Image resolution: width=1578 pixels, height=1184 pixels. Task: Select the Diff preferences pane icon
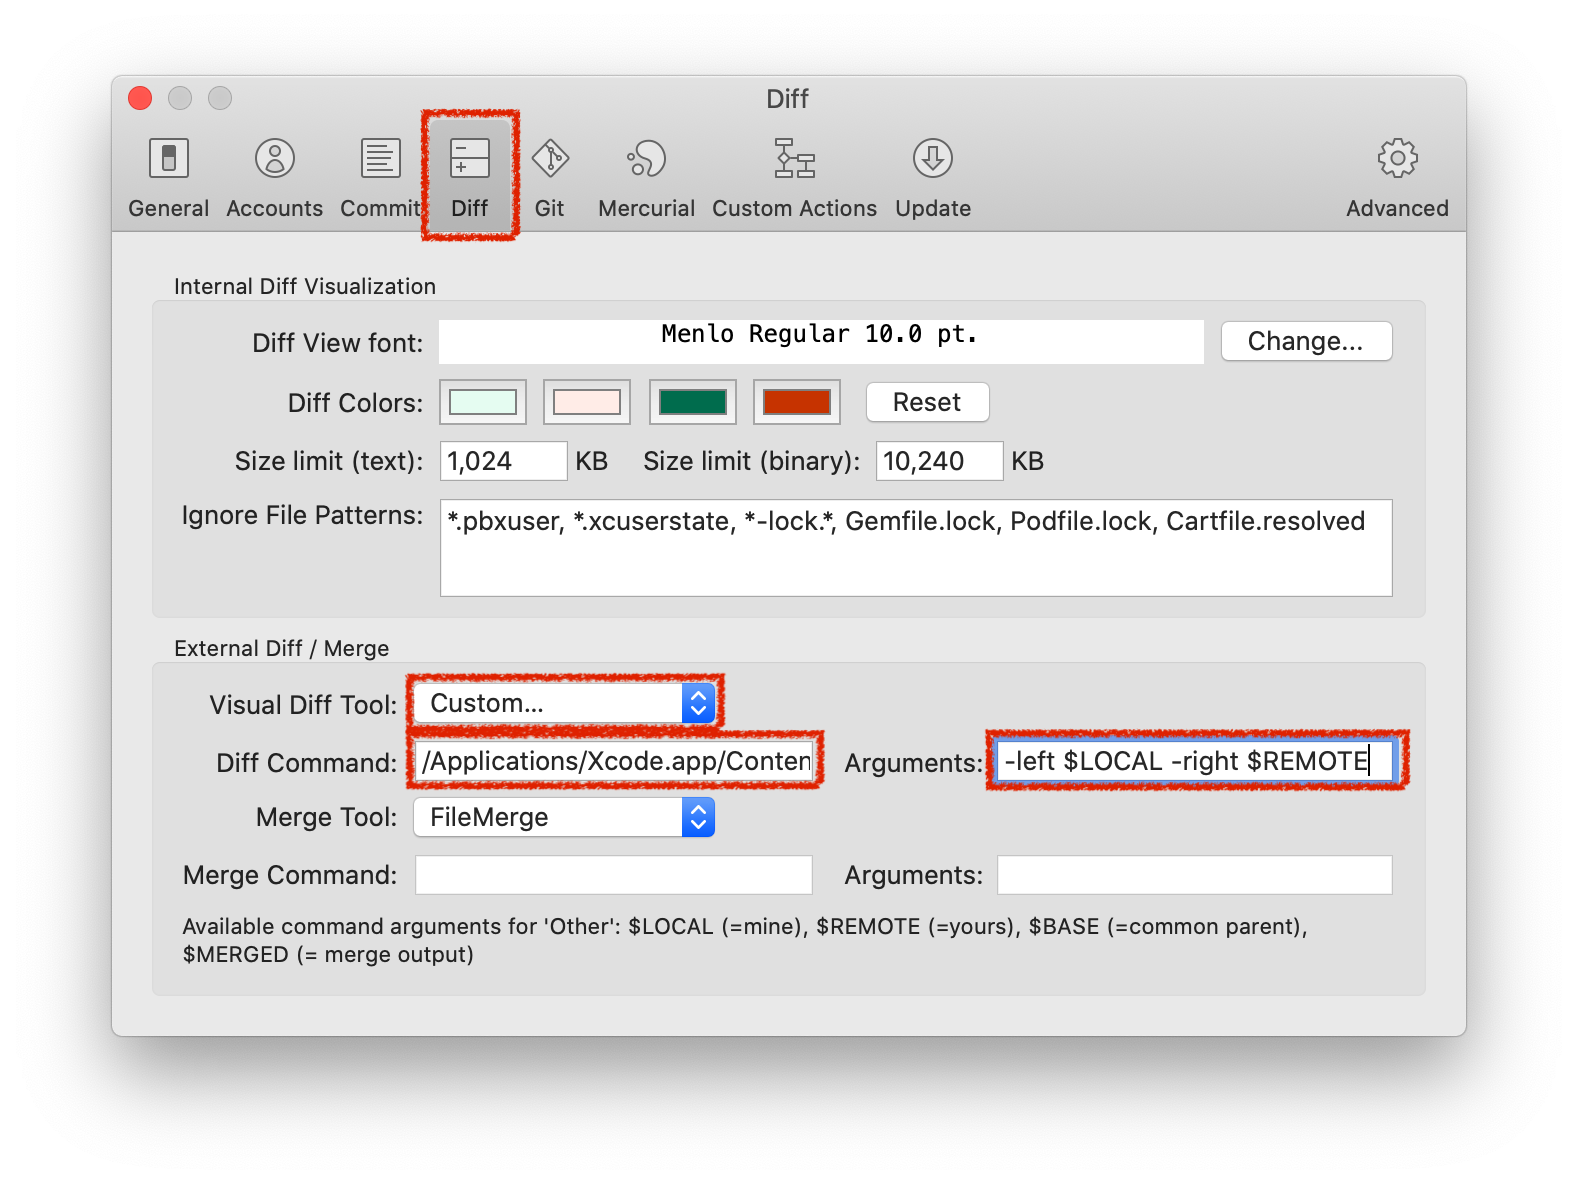[469, 178]
